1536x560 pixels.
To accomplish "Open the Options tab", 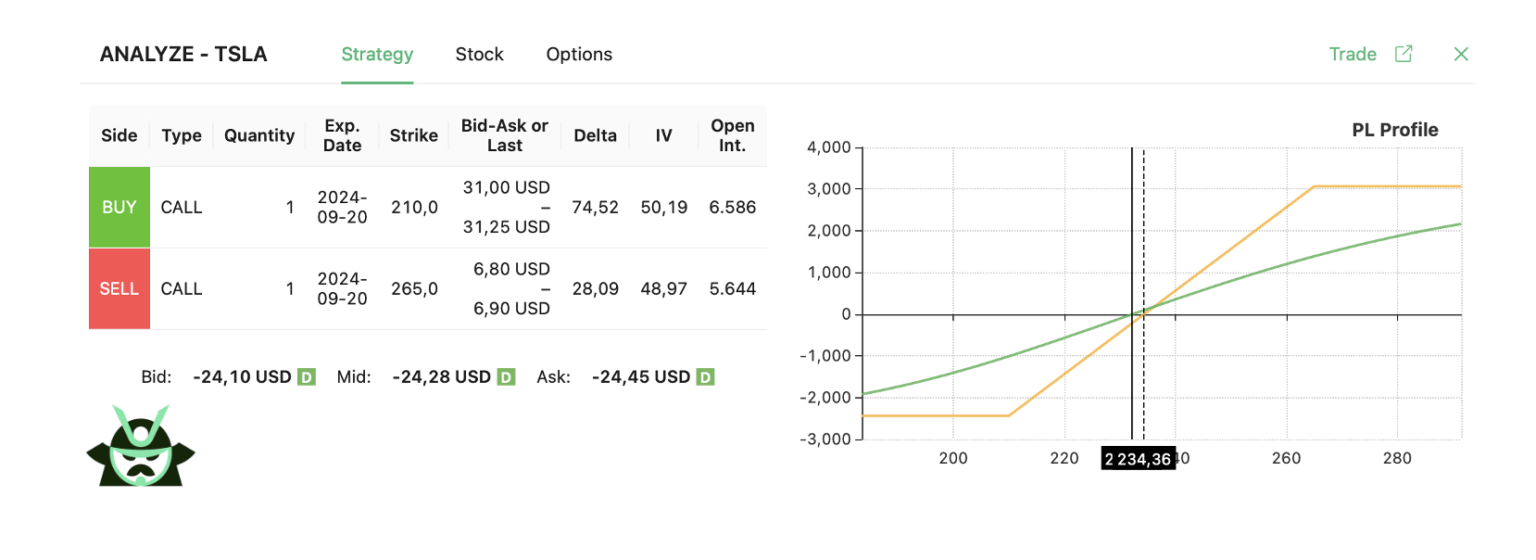I will (579, 54).
